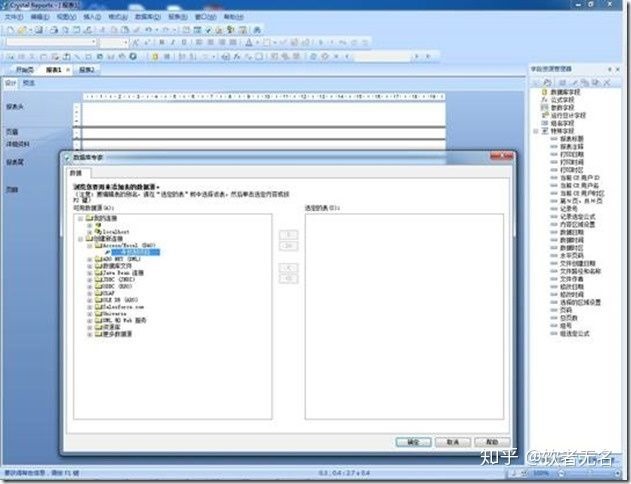631x484 pixels.
Task: Close the 报表1 tab
Action: click(x=68, y=70)
